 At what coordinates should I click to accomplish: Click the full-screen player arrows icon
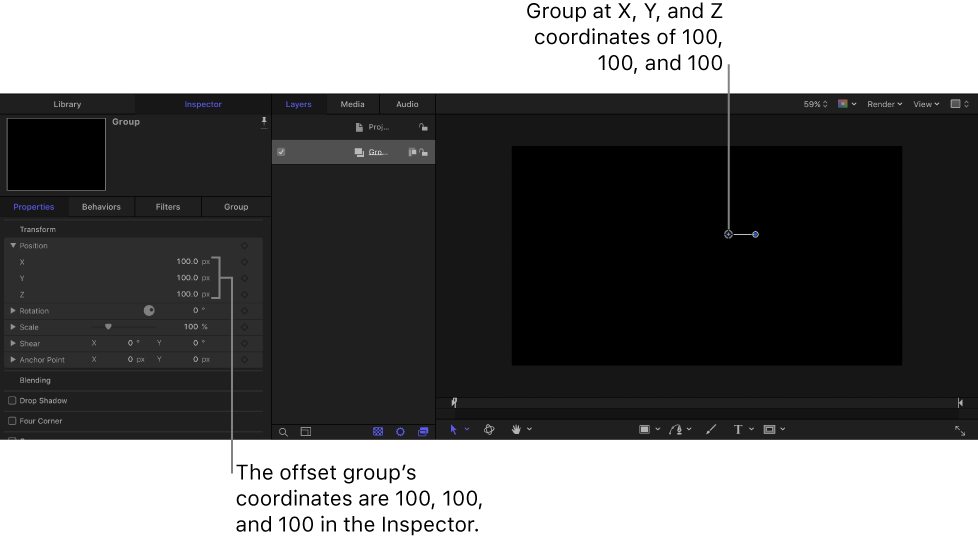pyautogui.click(x=960, y=430)
